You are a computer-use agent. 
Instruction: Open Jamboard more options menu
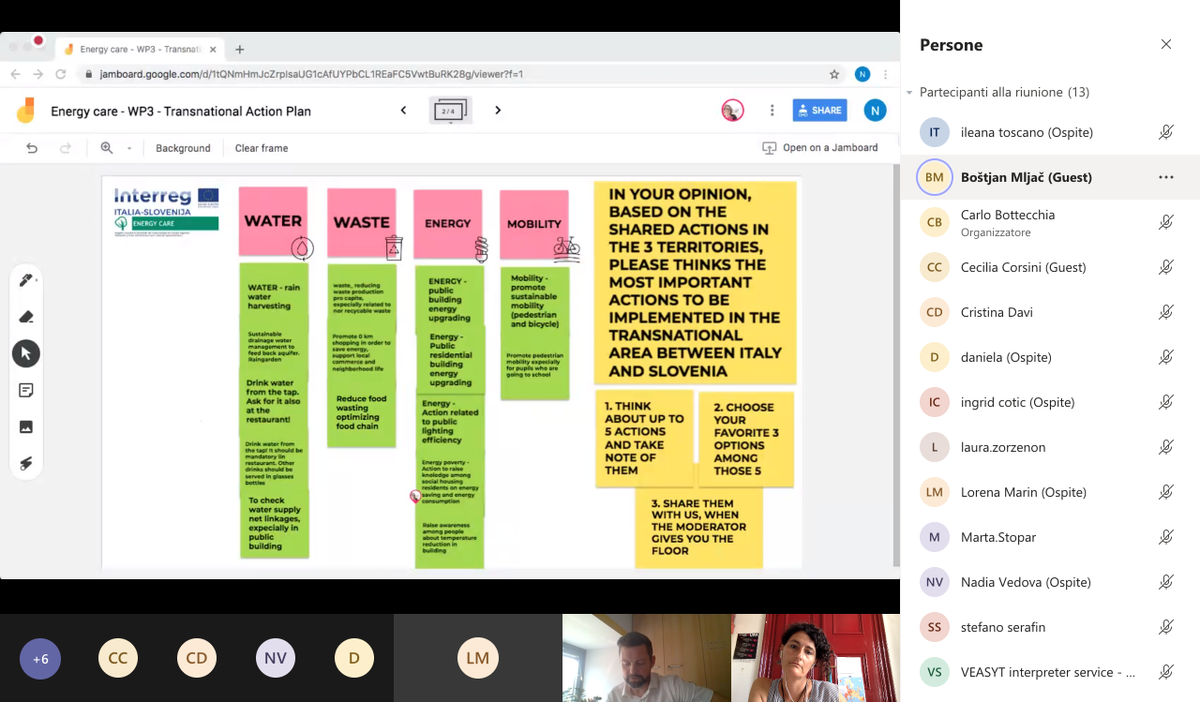click(x=771, y=111)
